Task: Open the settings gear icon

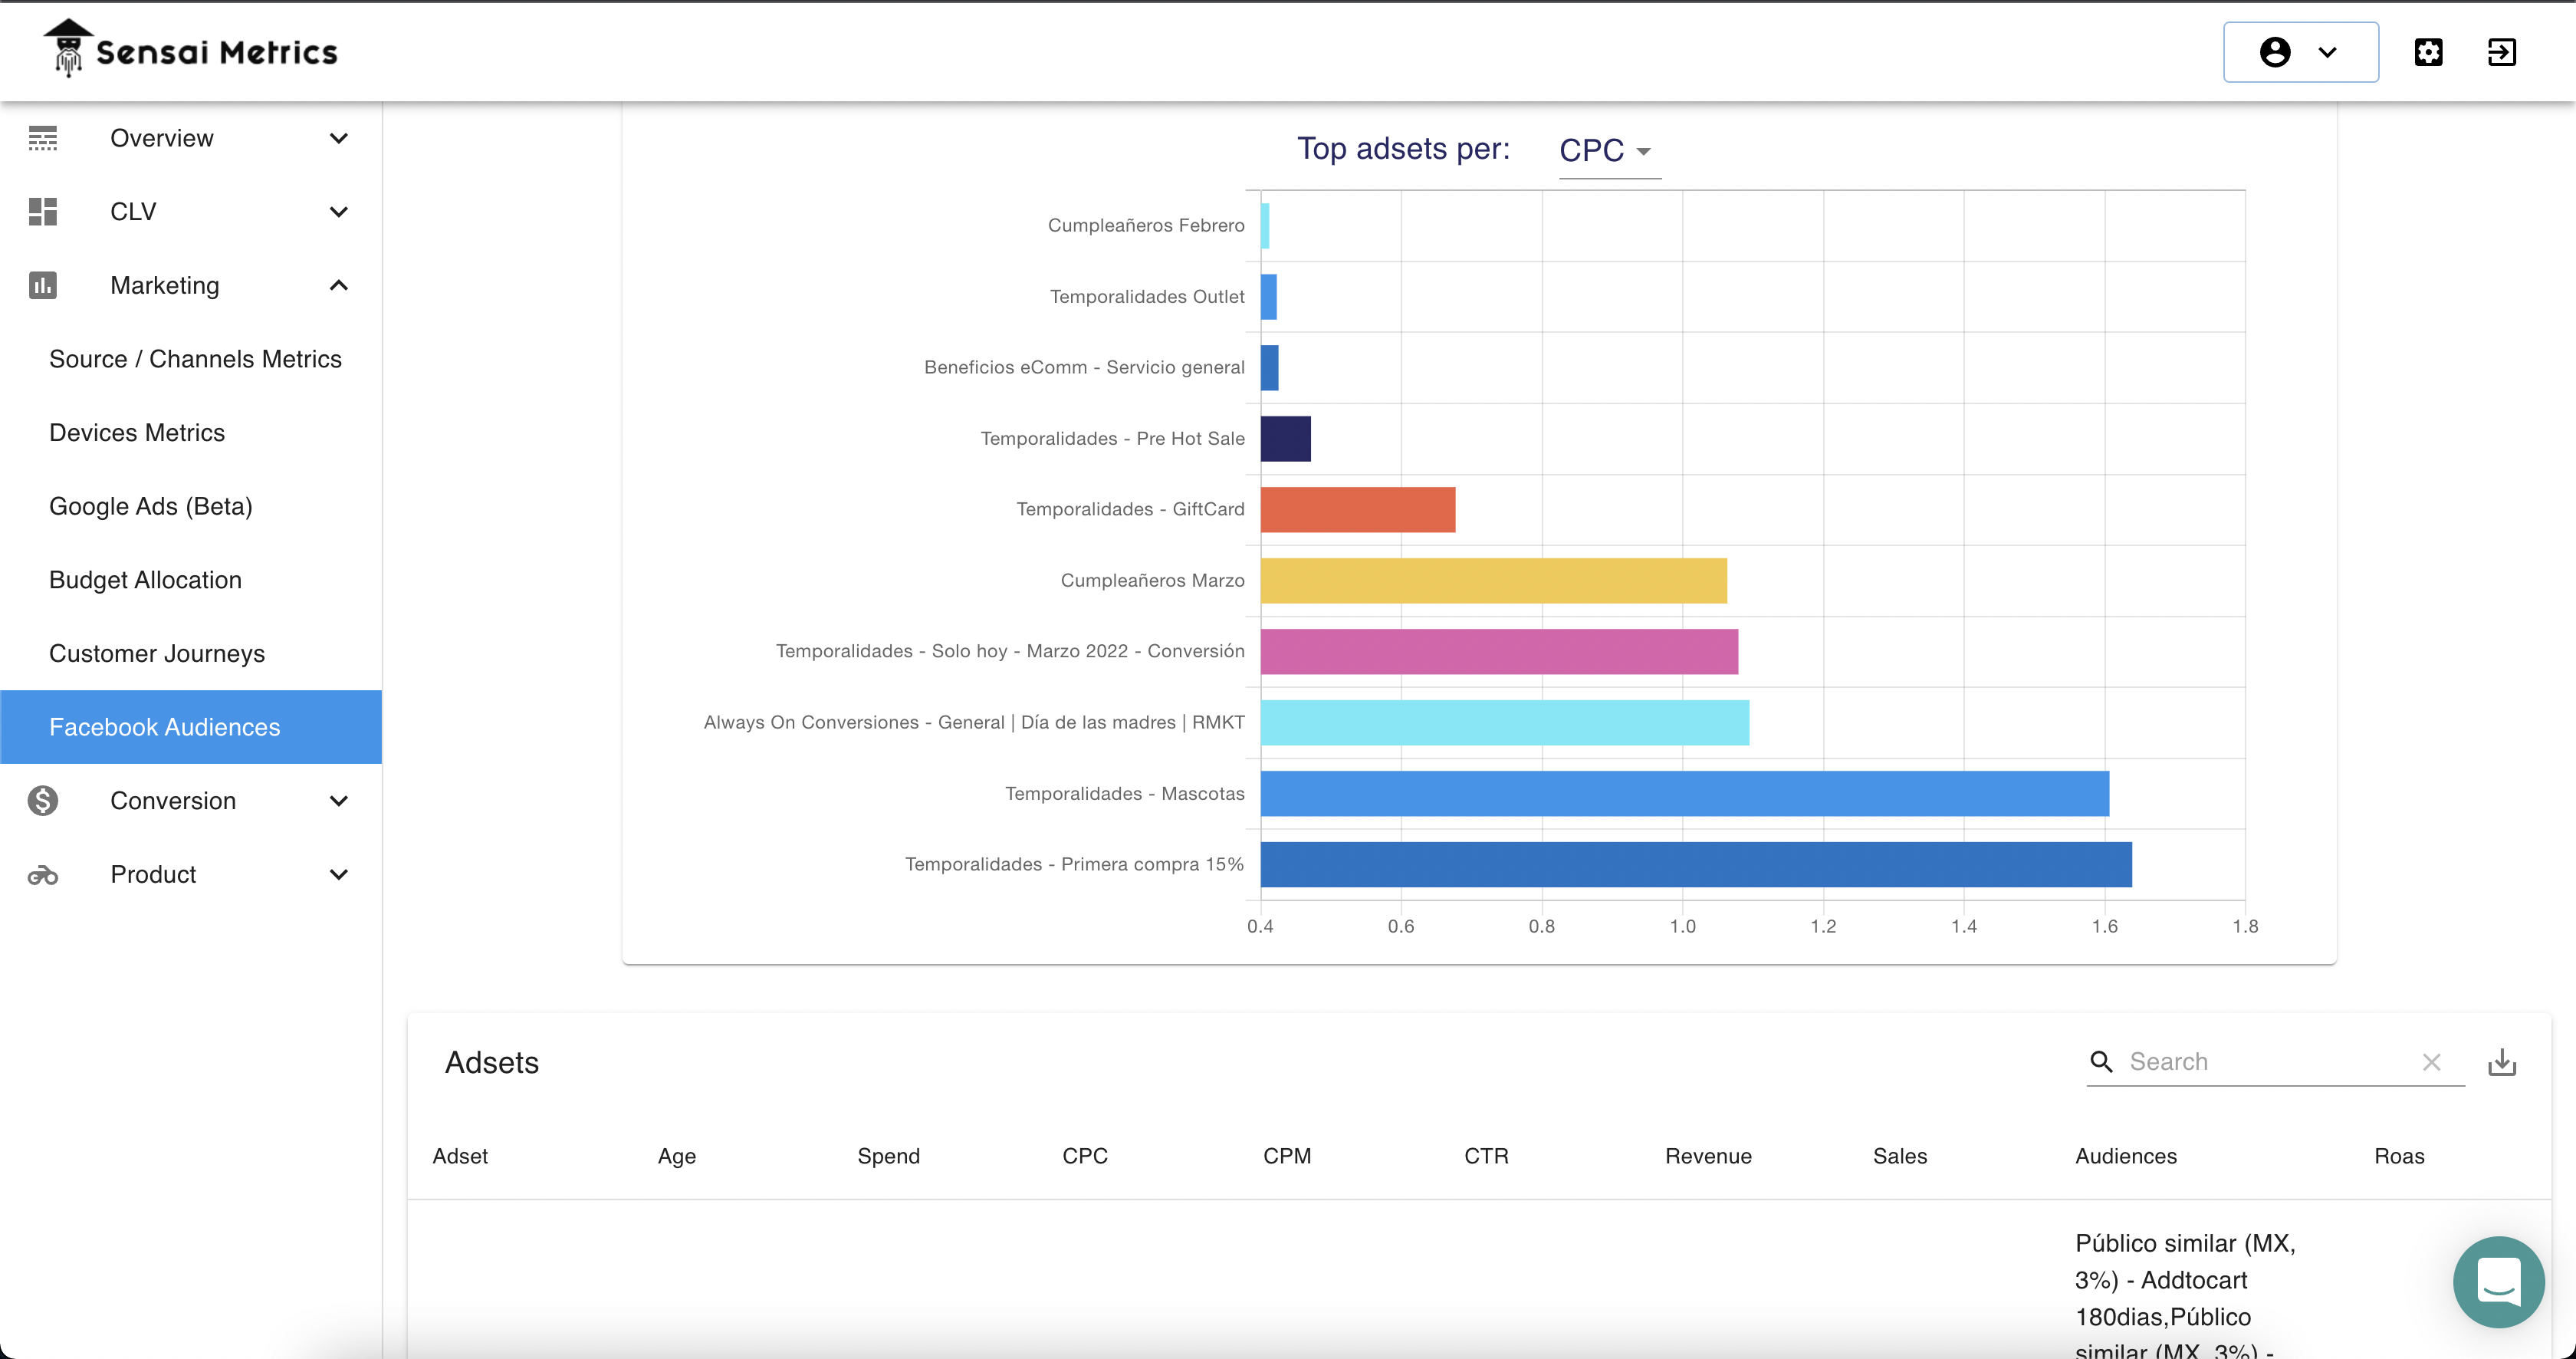Action: pyautogui.click(x=2428, y=52)
